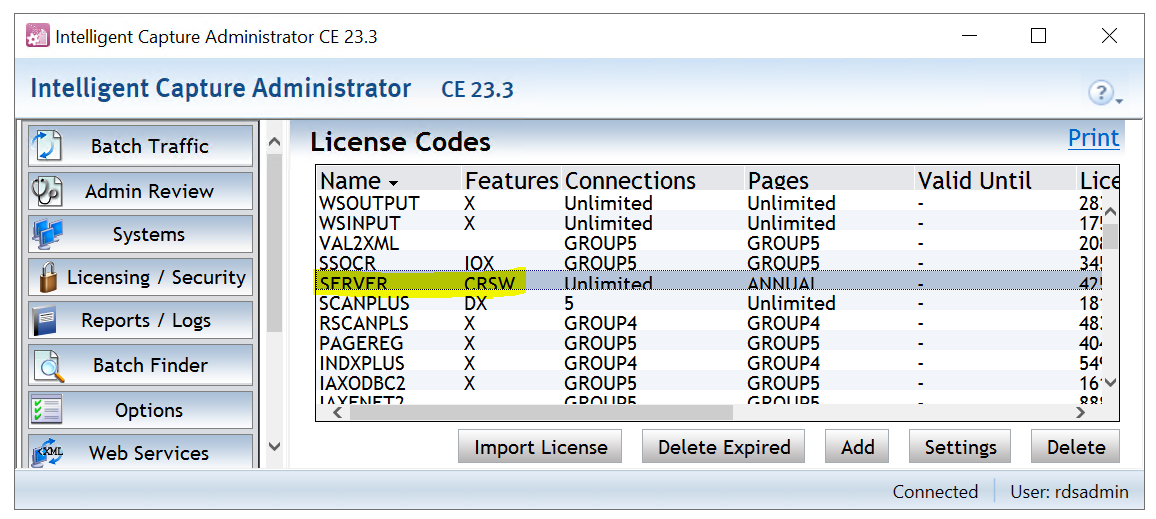1156x519 pixels.
Task: Click the Batch Traffic arrows icon
Action: [46, 146]
